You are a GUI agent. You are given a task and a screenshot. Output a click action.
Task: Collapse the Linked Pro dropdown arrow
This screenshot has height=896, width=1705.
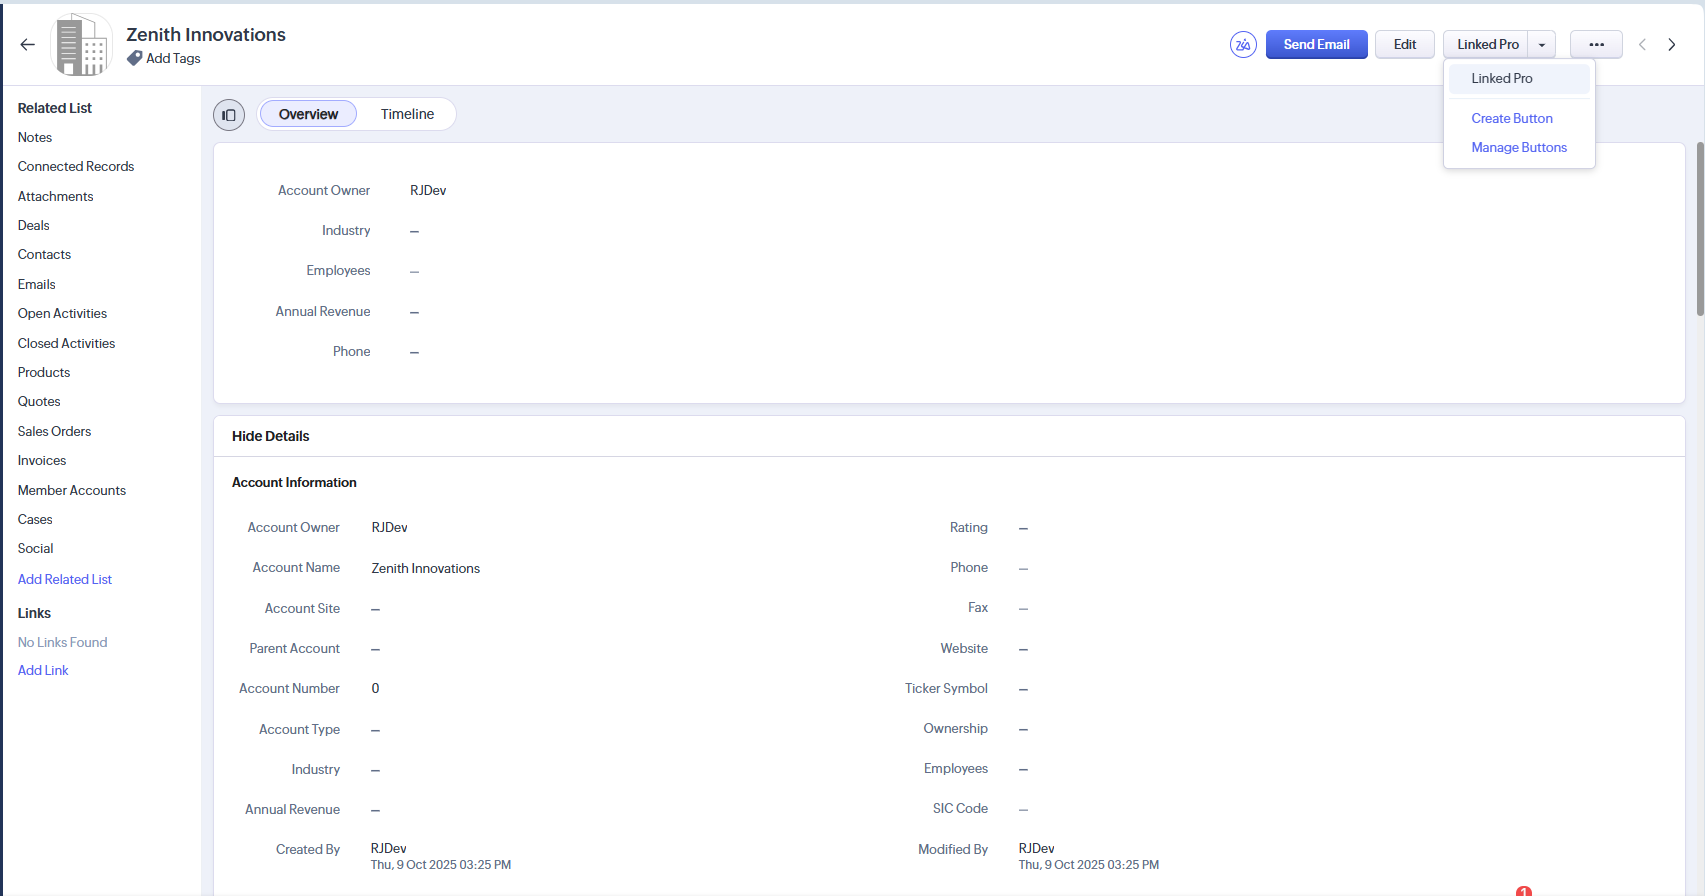[x=1542, y=45]
